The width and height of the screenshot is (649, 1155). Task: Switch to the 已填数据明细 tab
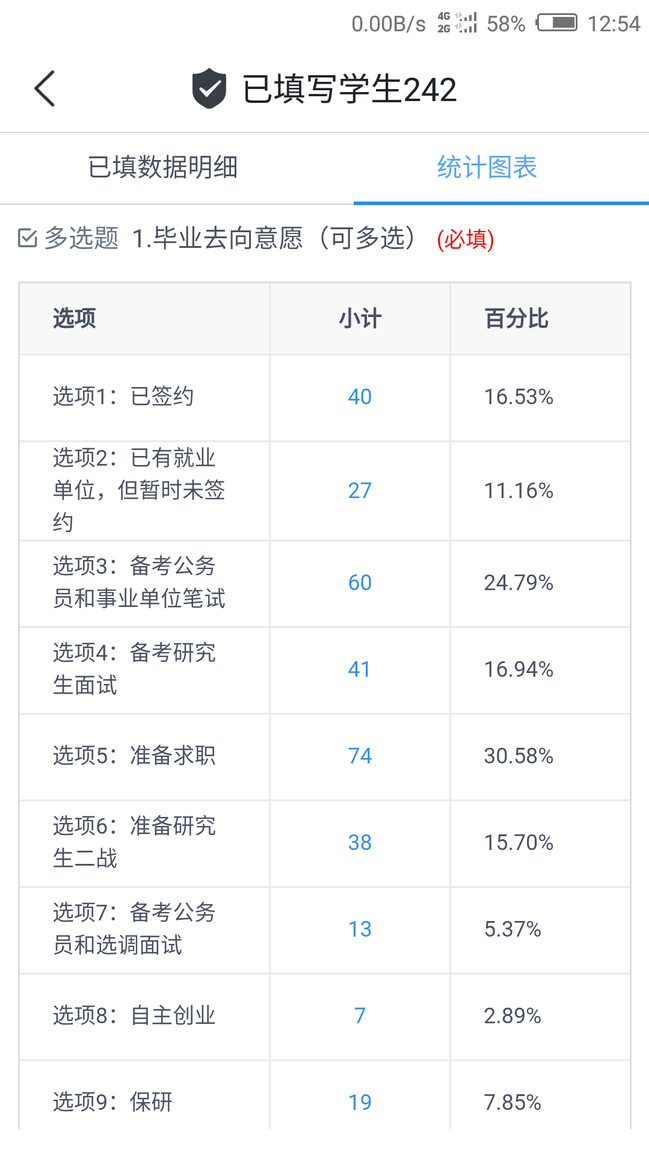163,167
